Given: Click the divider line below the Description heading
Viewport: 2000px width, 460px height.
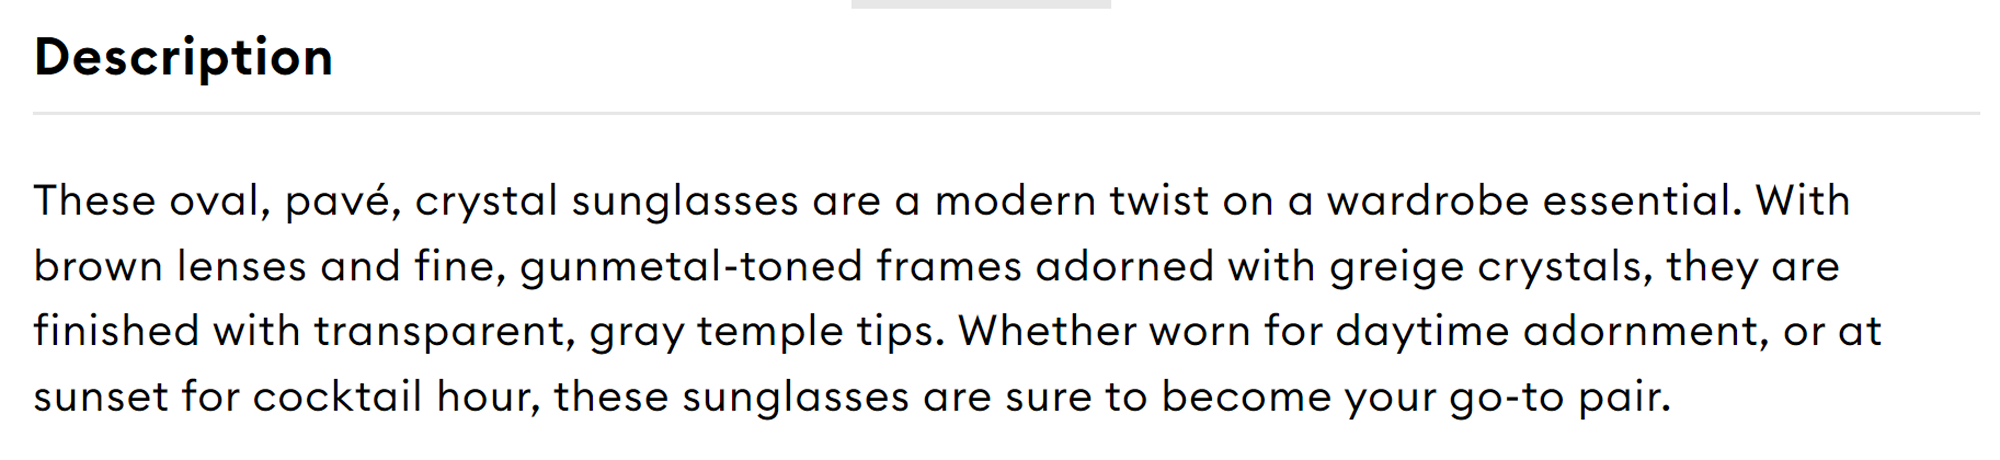Looking at the screenshot, I should click(1006, 113).
